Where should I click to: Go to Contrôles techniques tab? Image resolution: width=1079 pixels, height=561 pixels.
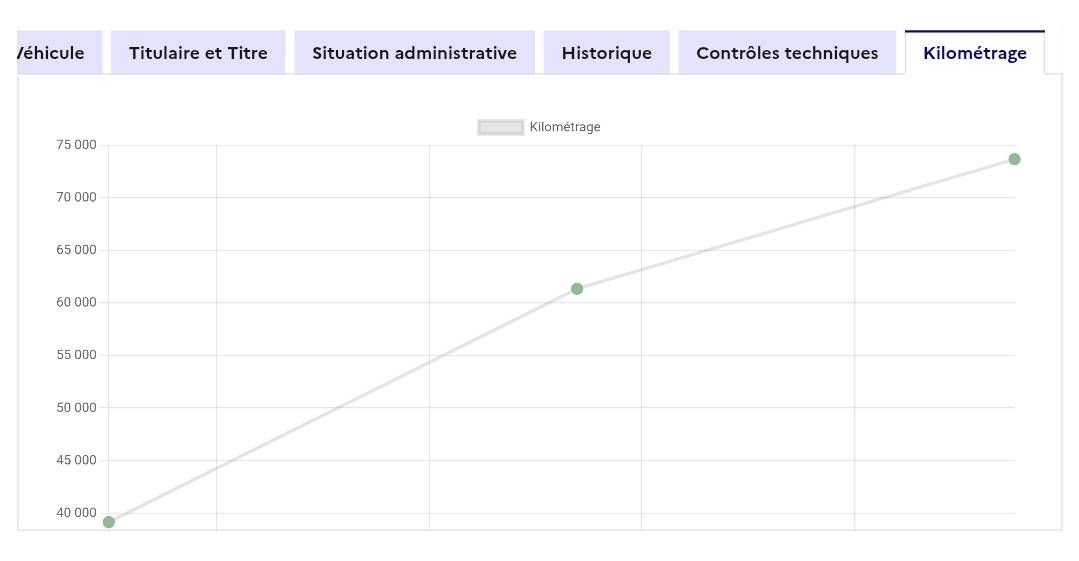pos(787,53)
